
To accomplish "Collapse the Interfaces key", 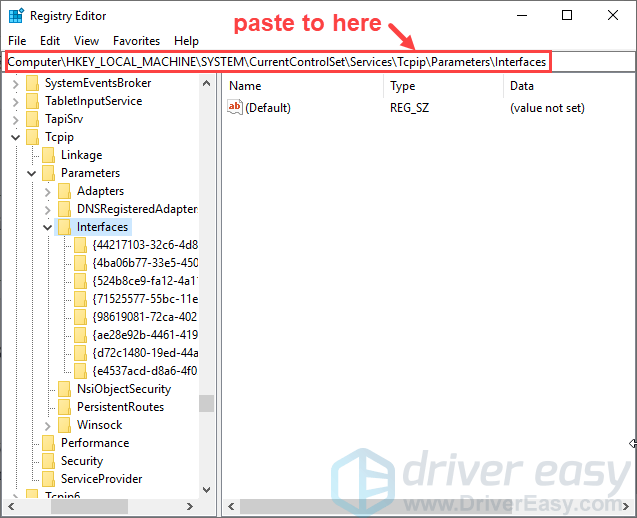I will [x=48, y=227].
